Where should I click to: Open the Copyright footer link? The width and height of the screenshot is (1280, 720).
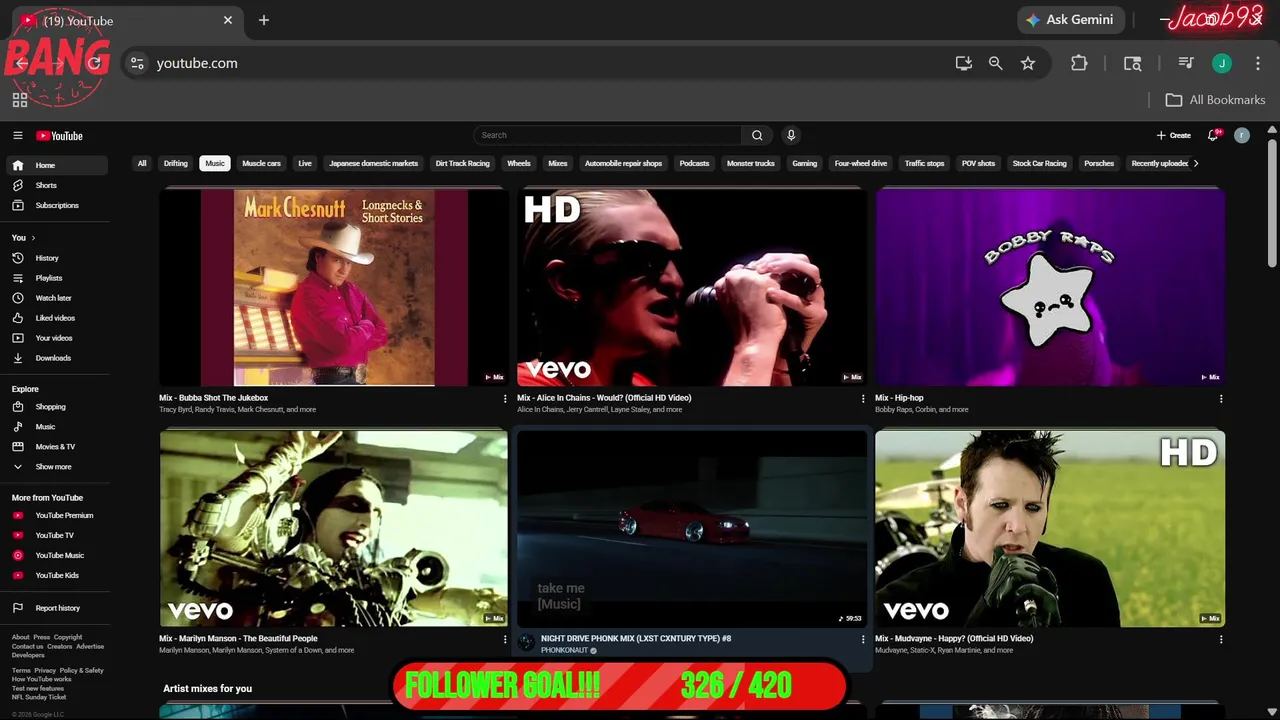pos(68,637)
